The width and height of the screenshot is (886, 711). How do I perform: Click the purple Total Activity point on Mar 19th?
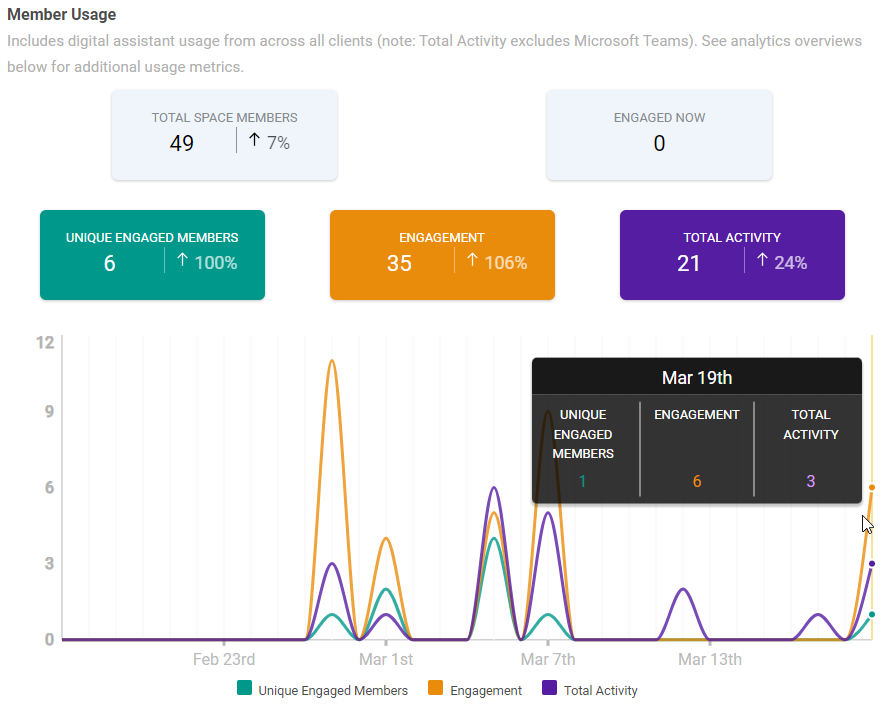click(872, 563)
